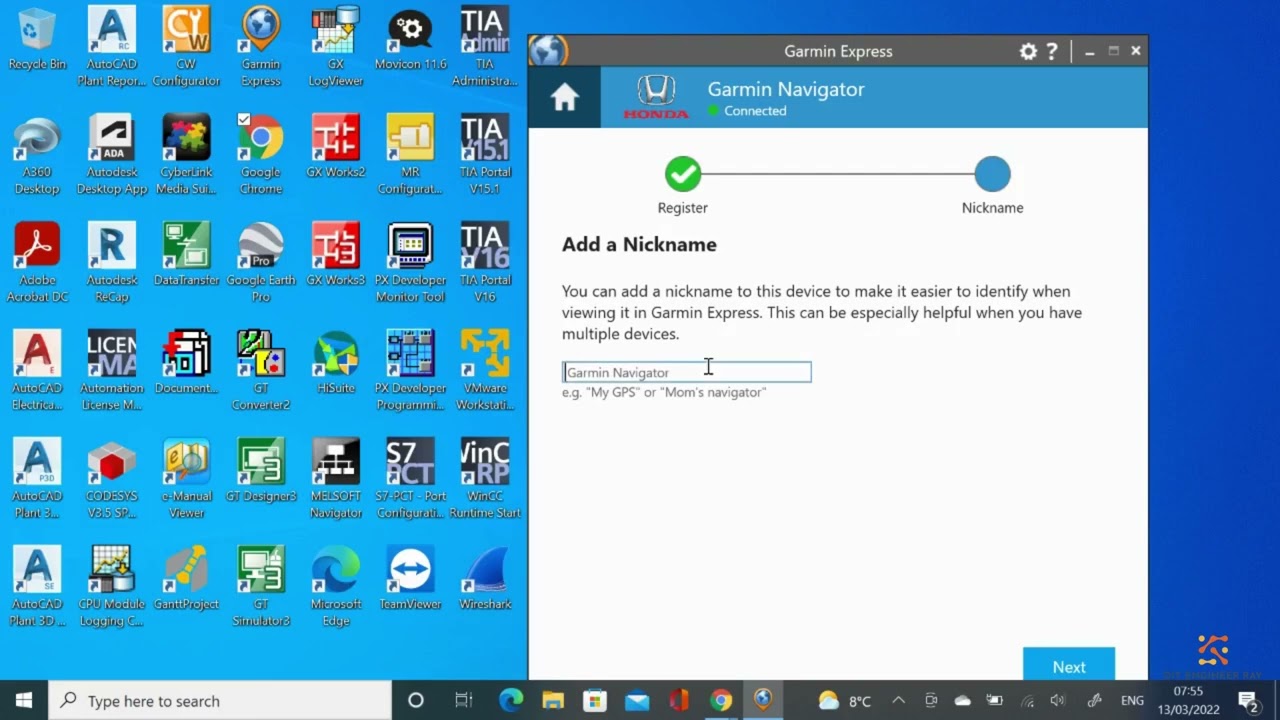Click inside the nickname text field
Image resolution: width=1280 pixels, height=720 pixels.
tap(686, 372)
